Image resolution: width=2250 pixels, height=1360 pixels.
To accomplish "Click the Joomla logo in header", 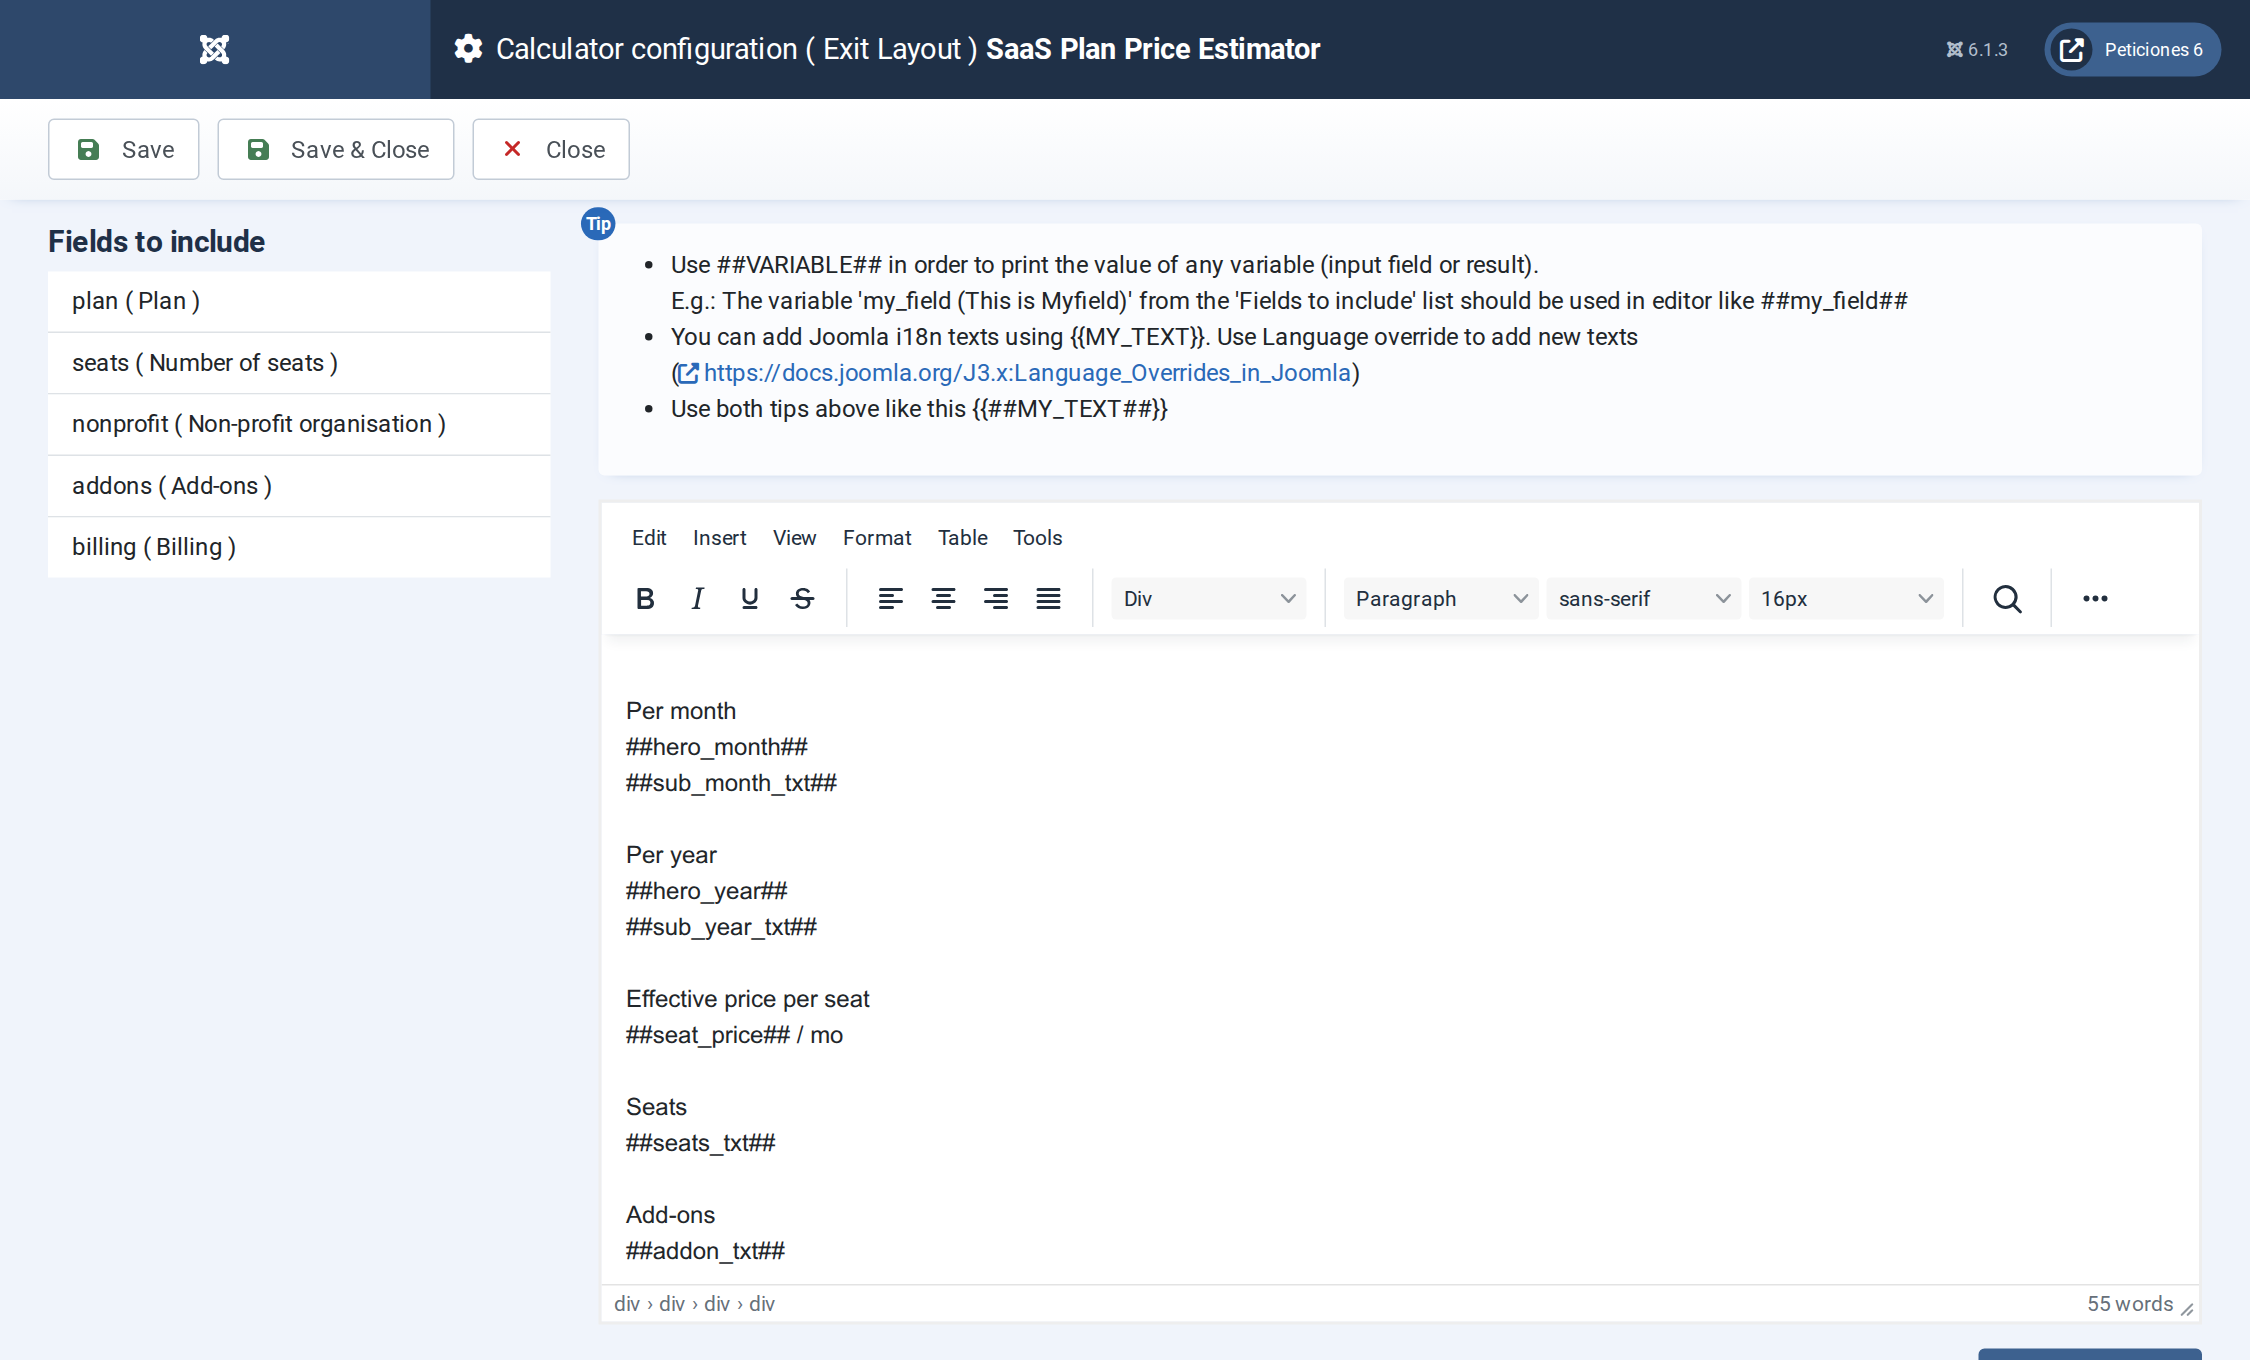I will (x=214, y=49).
